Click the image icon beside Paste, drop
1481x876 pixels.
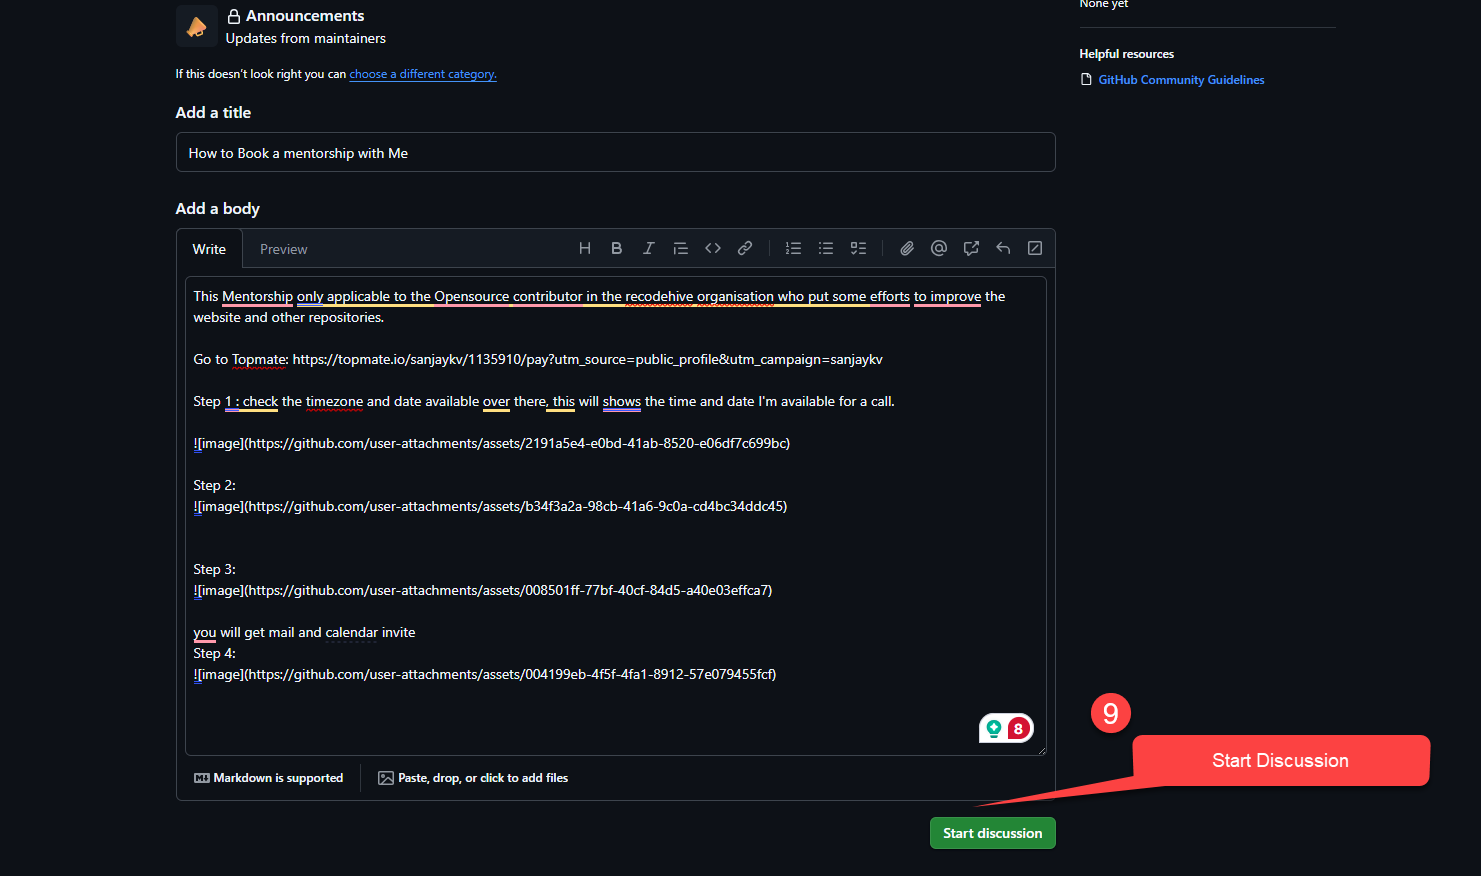[x=386, y=778]
